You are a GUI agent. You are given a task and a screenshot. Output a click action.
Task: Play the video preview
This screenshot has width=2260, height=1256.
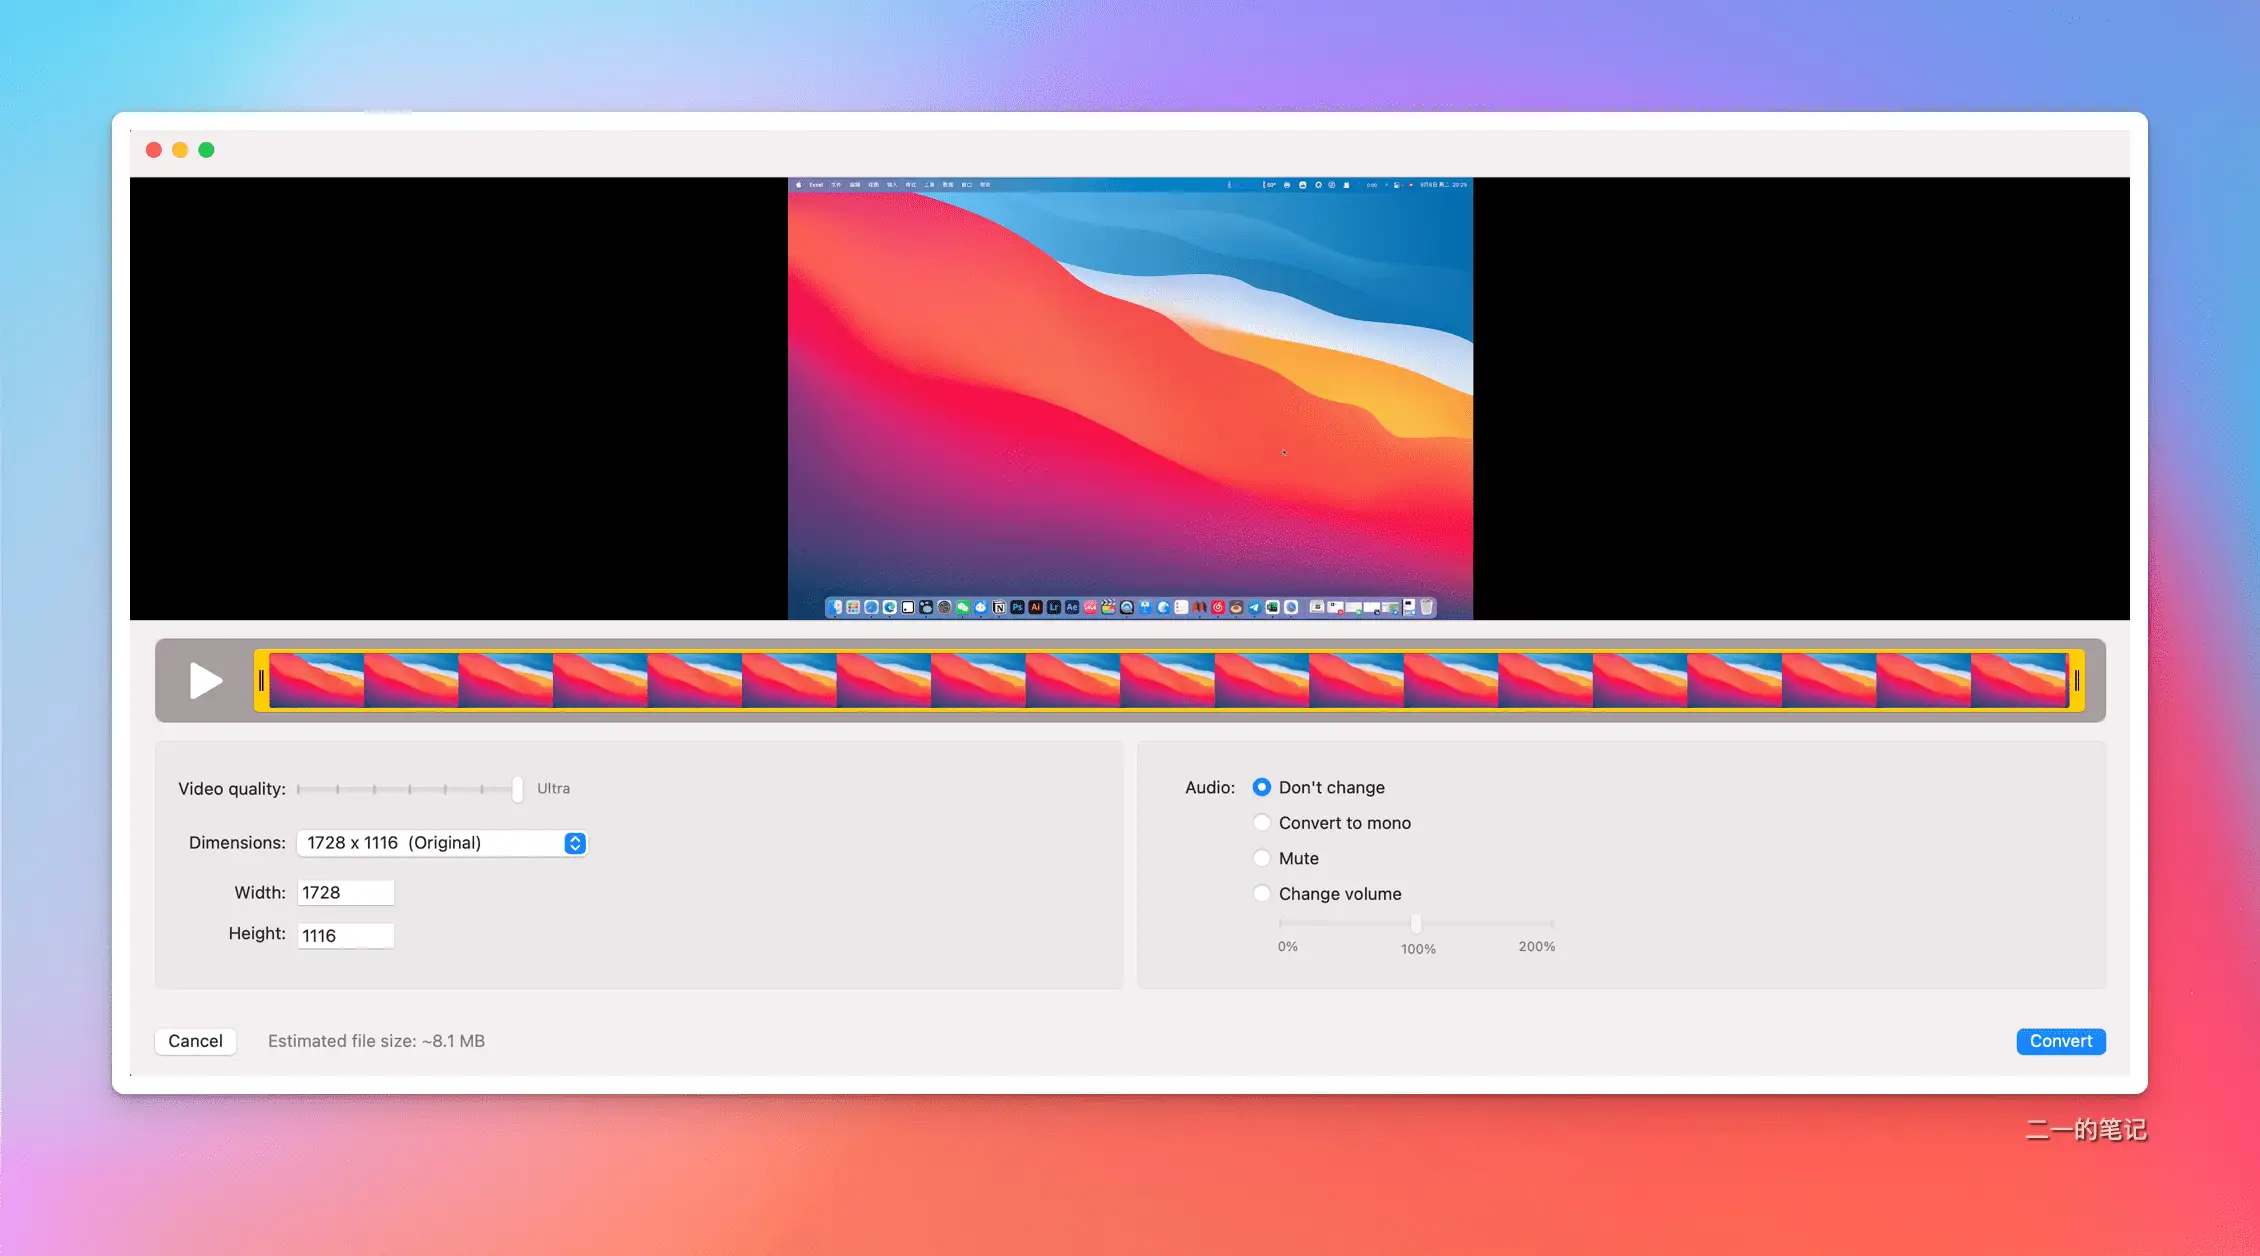(206, 681)
